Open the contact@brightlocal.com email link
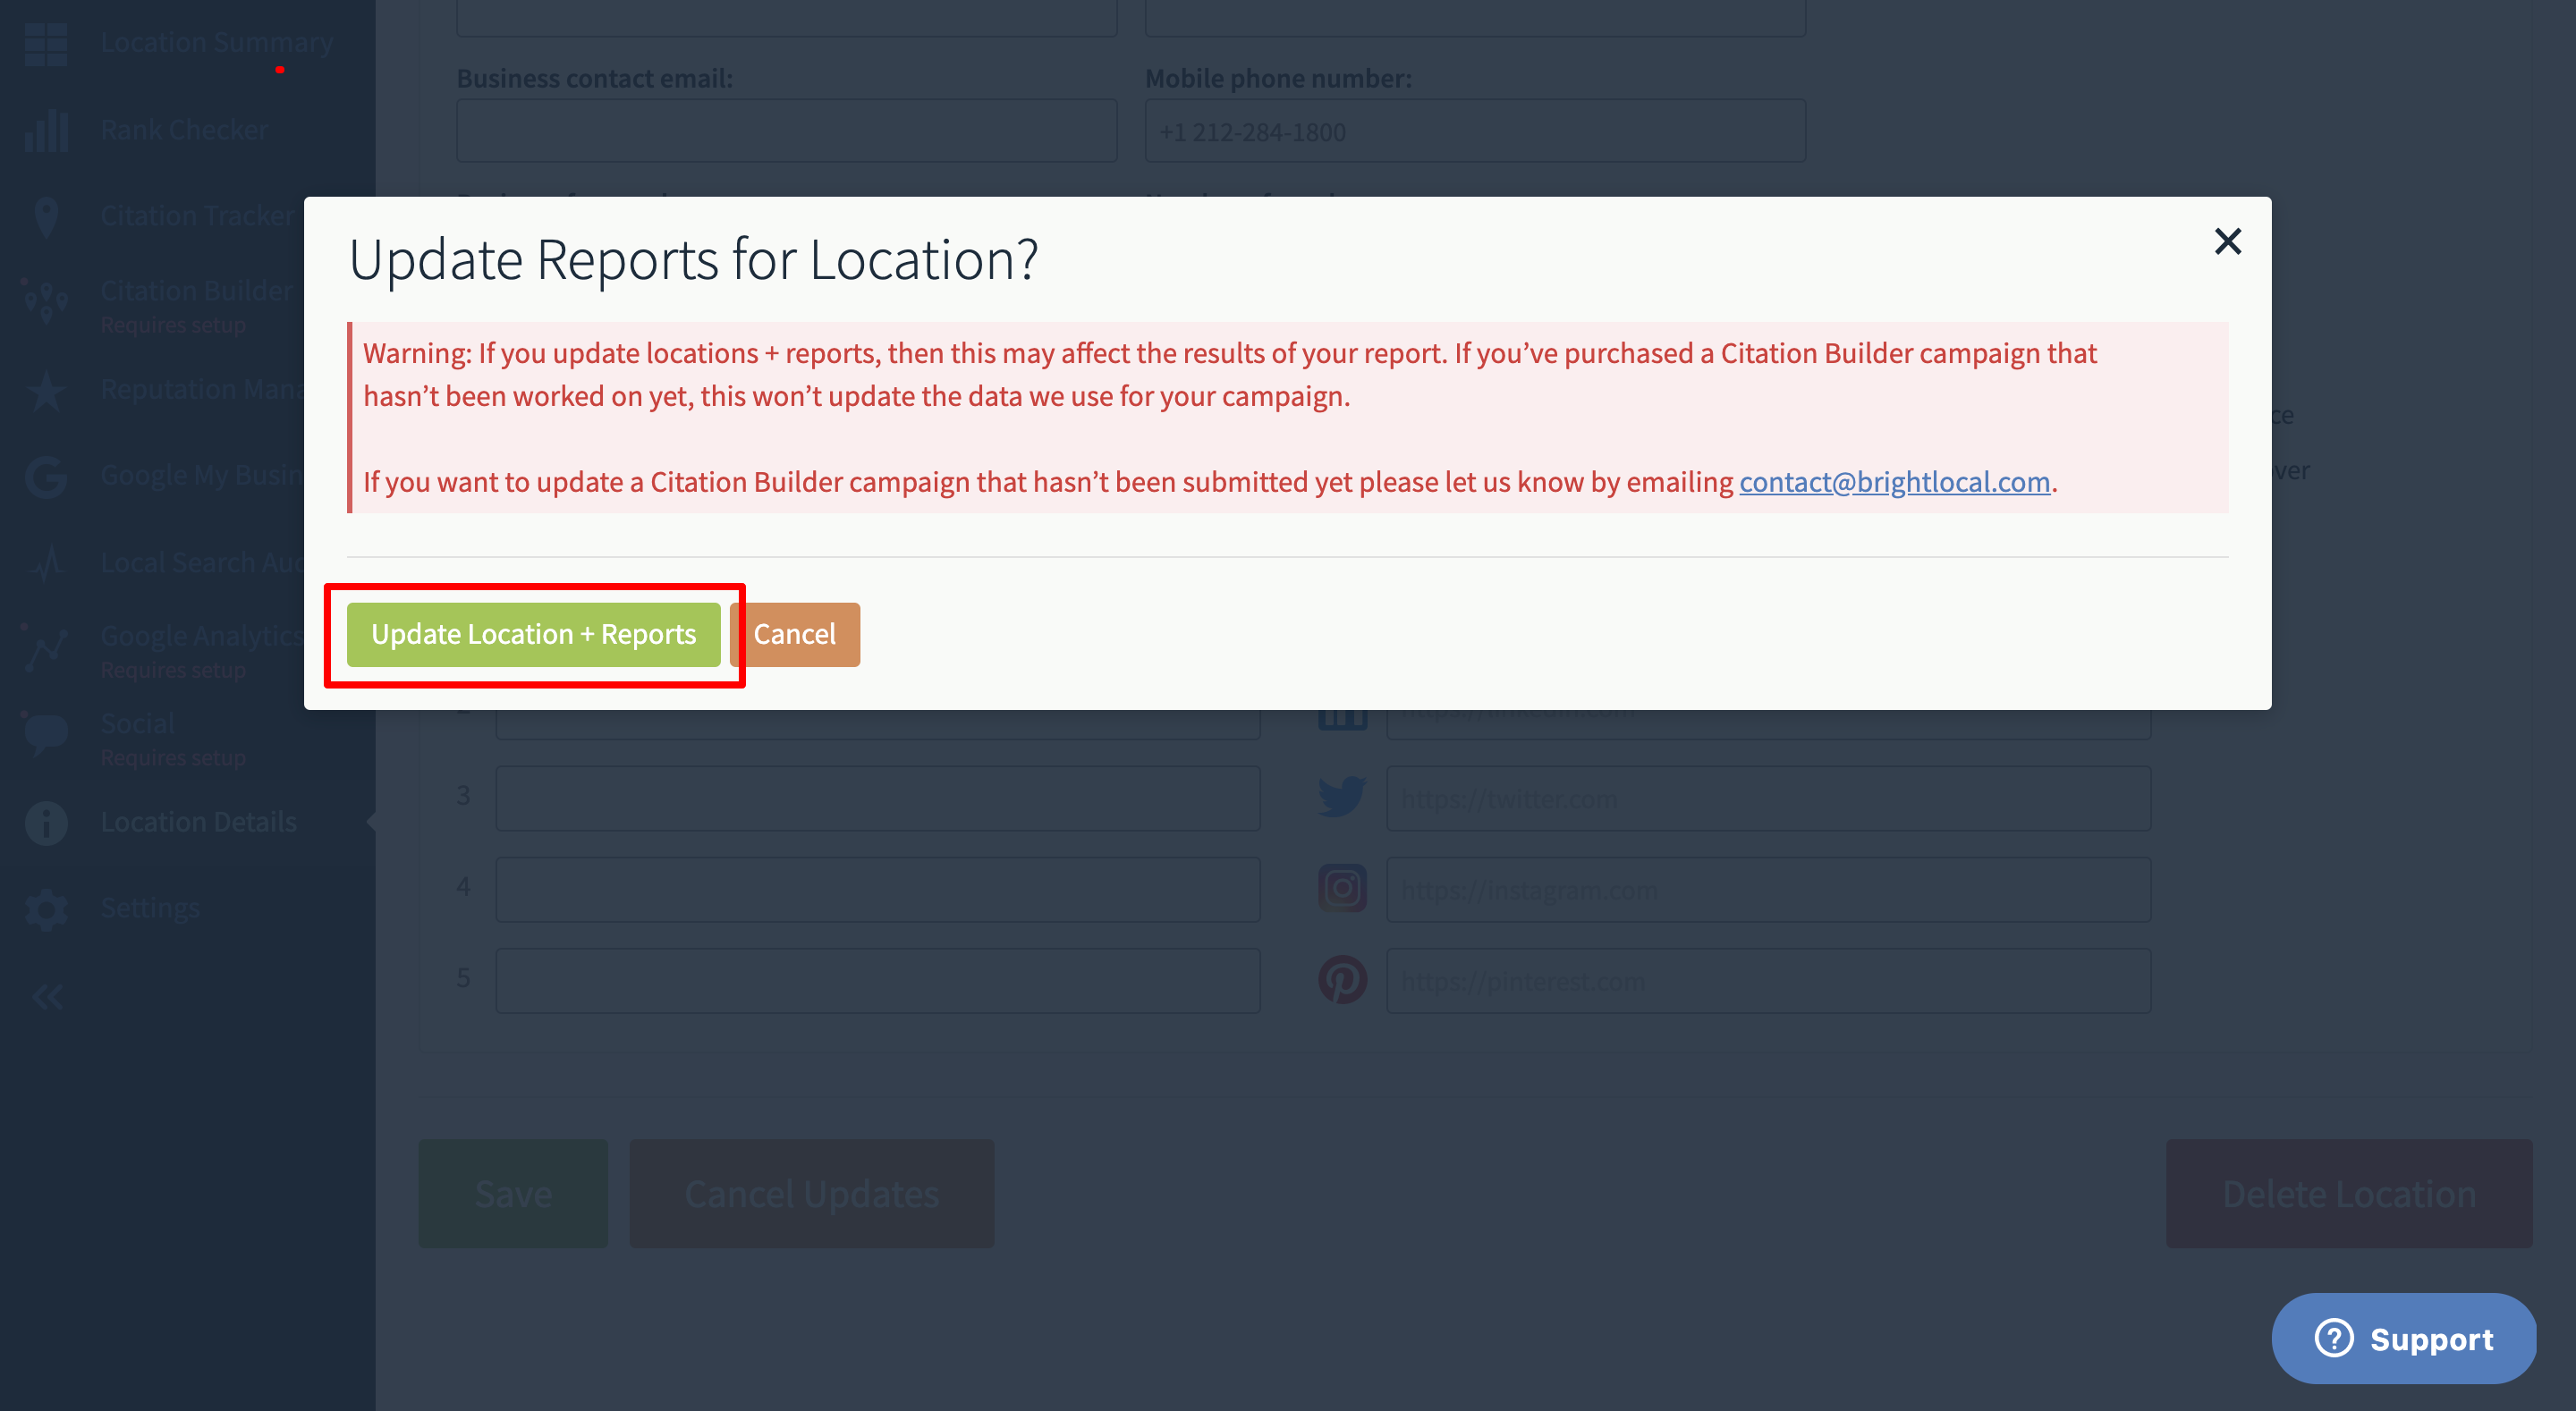The width and height of the screenshot is (2576, 1411). point(1894,481)
